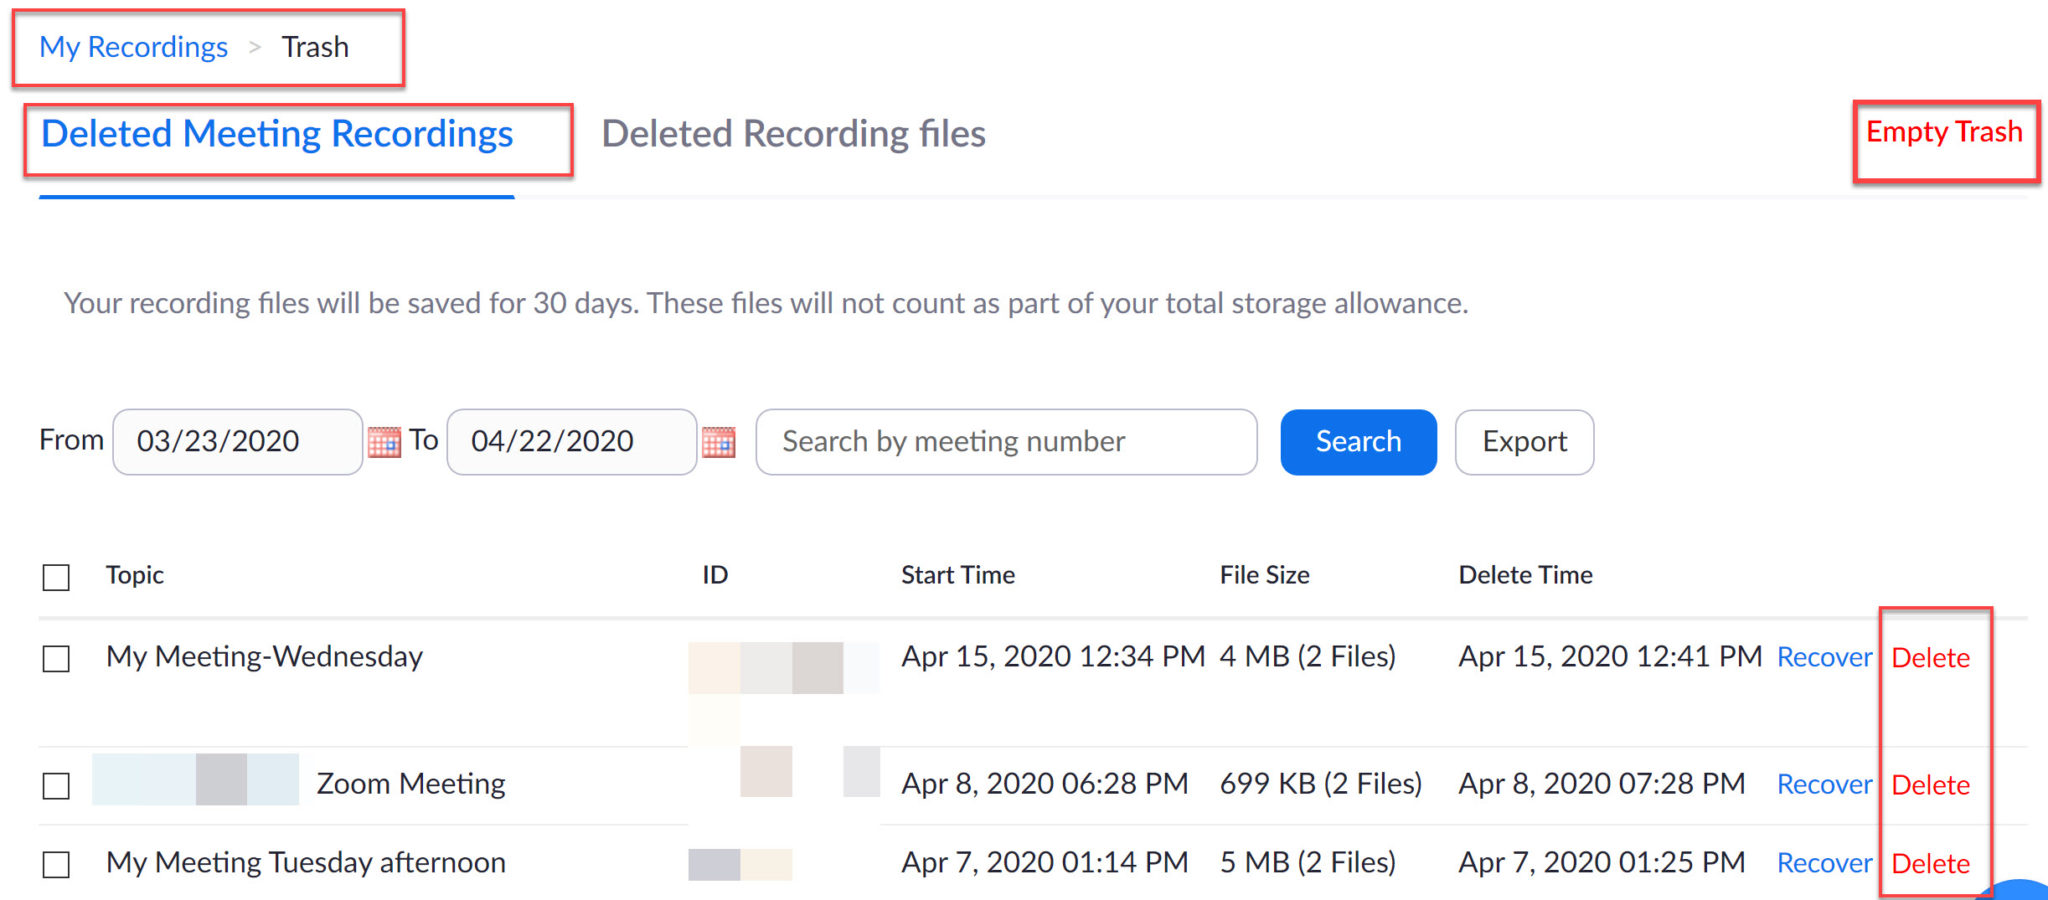Check the Zoom Meeting row checkbox

tap(56, 785)
